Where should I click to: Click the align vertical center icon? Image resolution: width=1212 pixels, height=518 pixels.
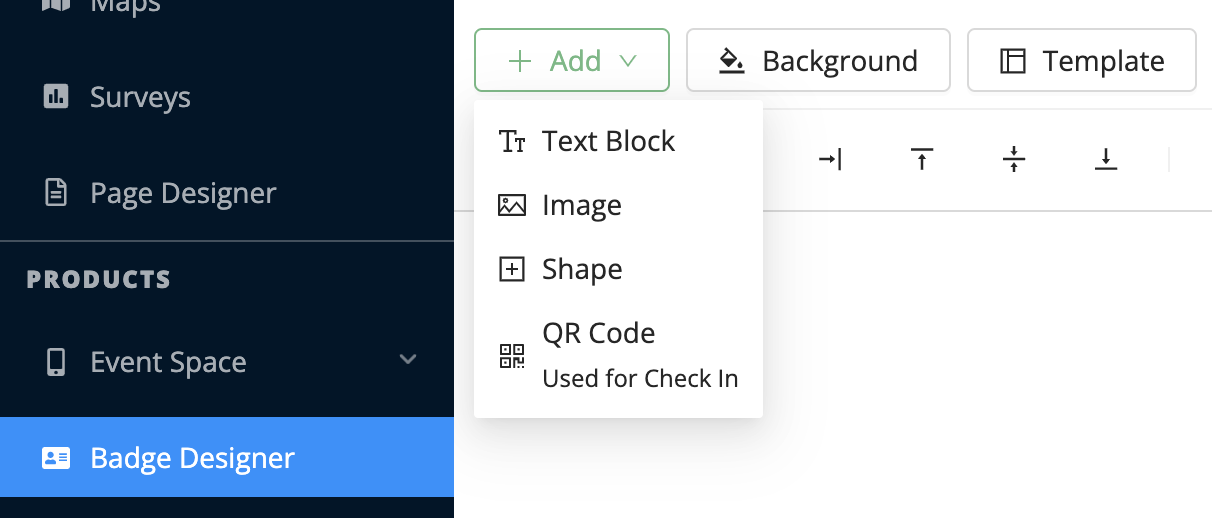click(1014, 159)
